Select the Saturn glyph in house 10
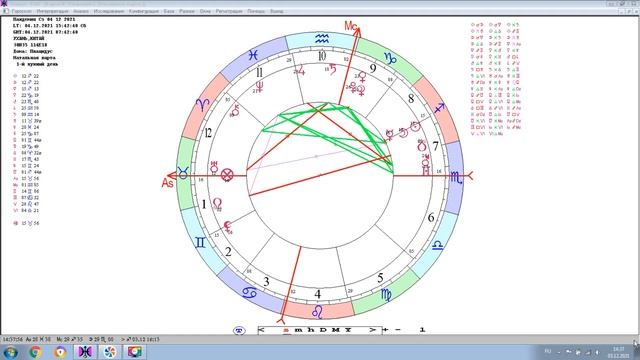 pos(333,69)
